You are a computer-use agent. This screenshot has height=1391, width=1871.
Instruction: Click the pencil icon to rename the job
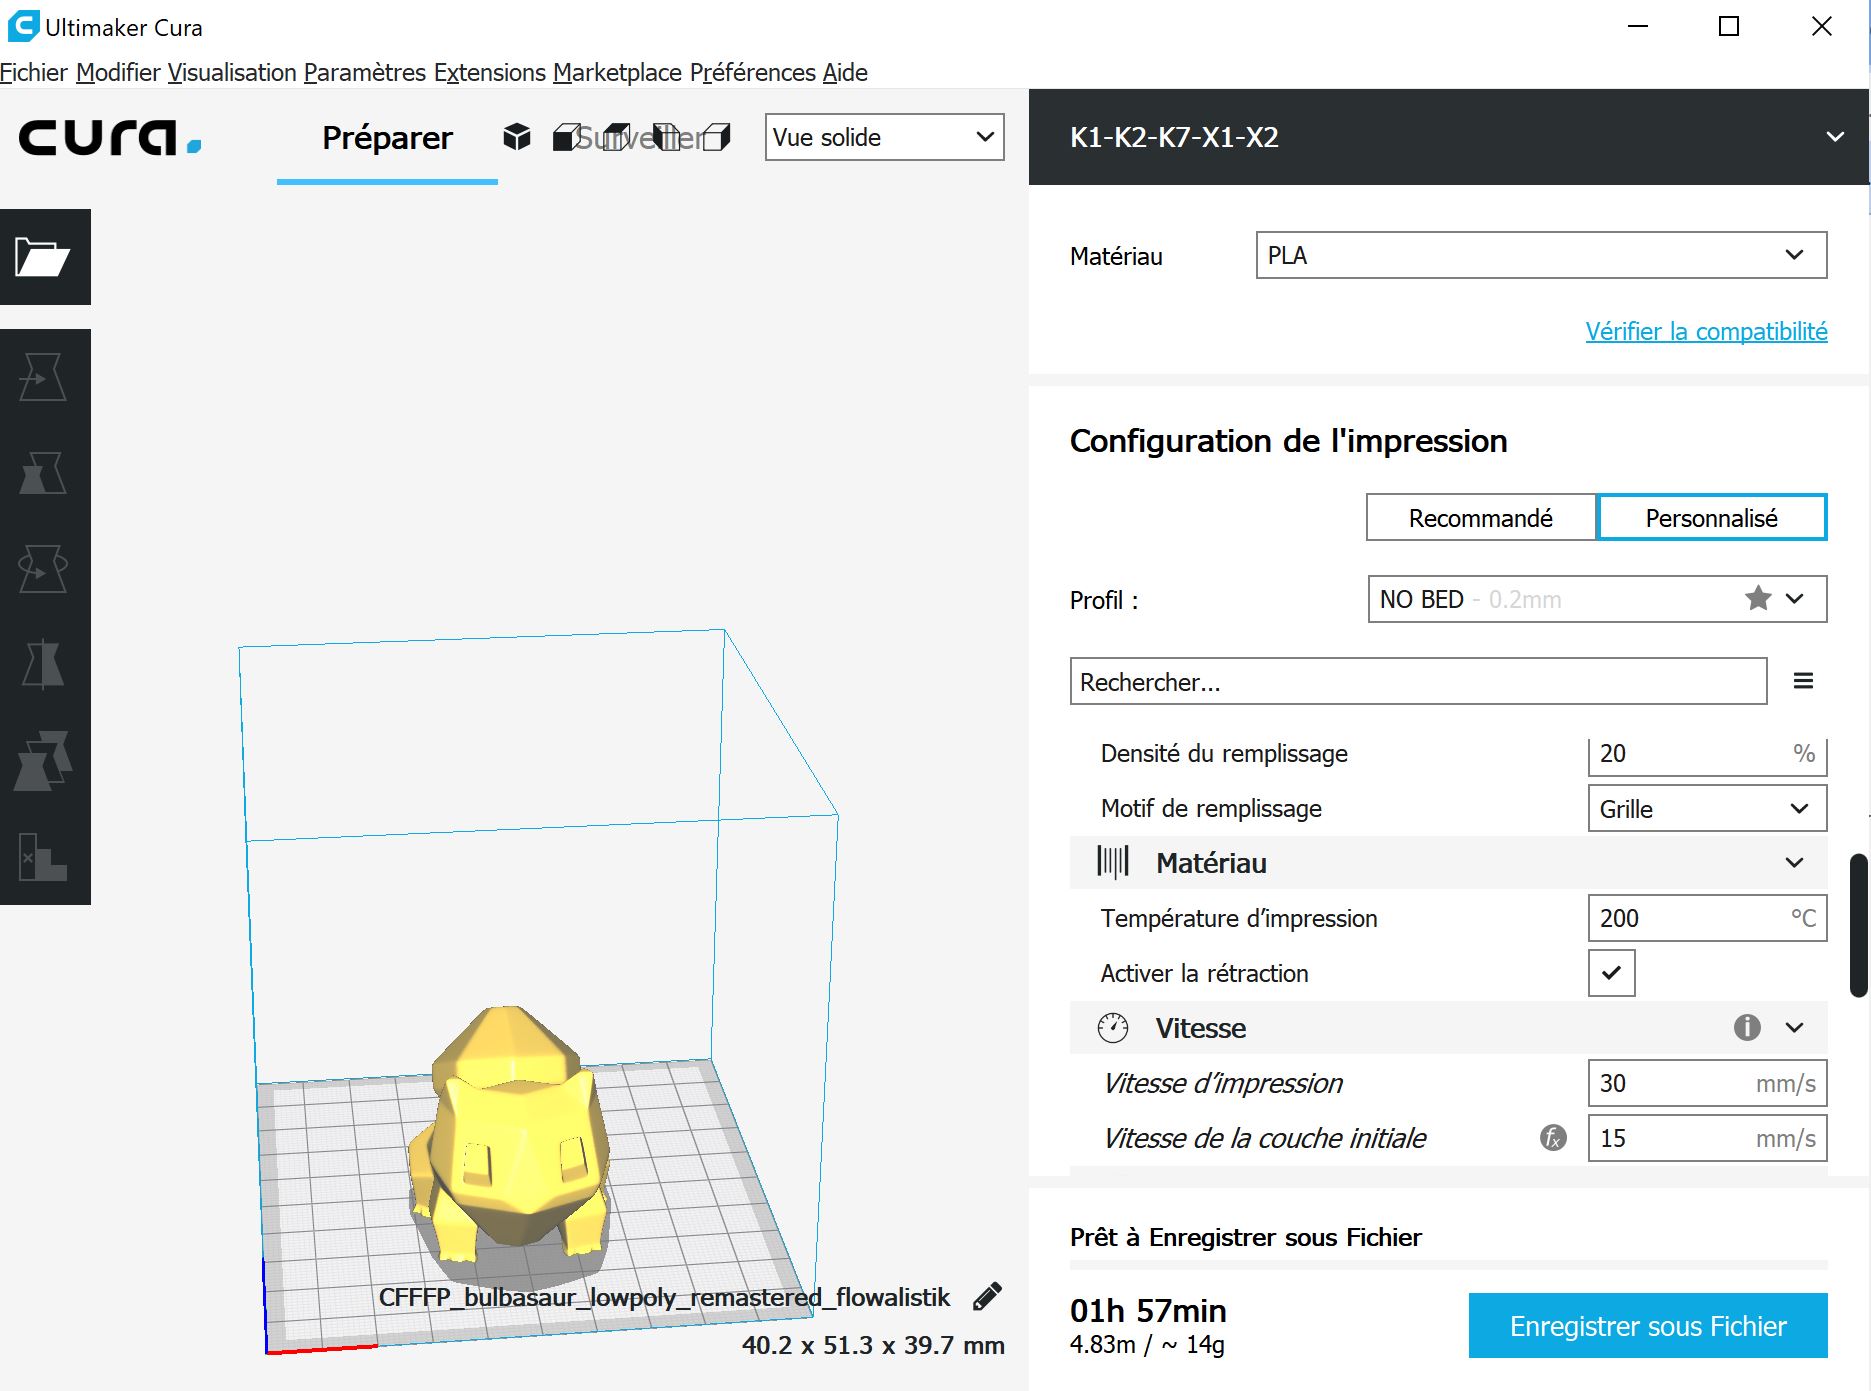click(987, 1296)
